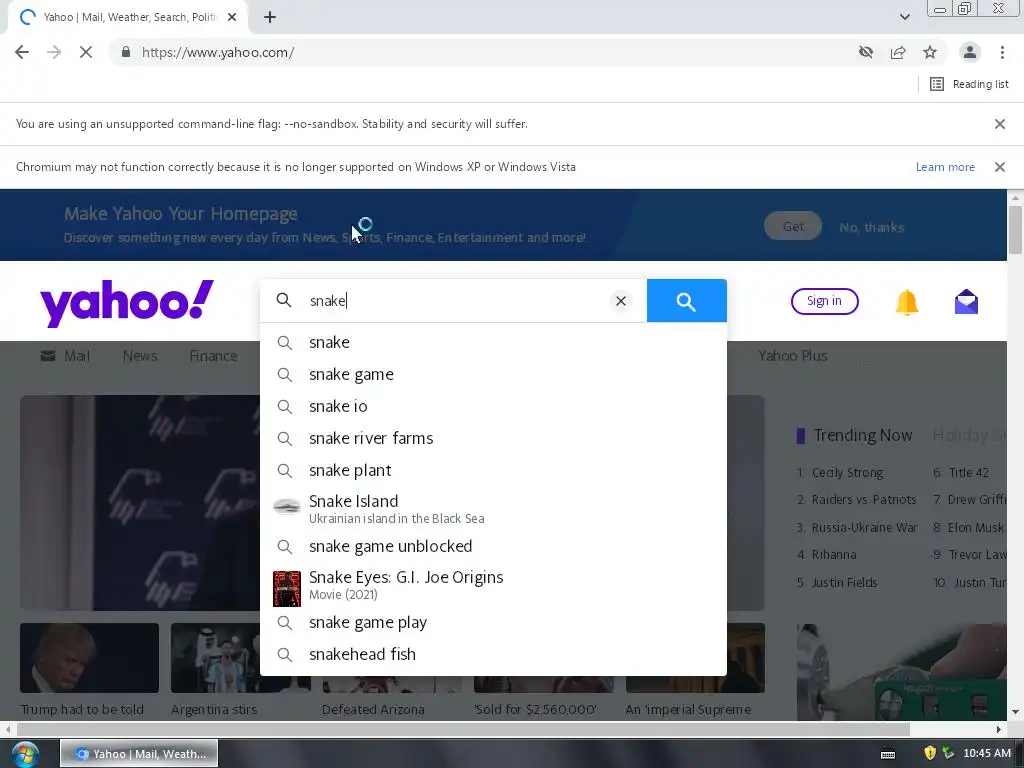Click the share page icon in the address bar

point(898,52)
